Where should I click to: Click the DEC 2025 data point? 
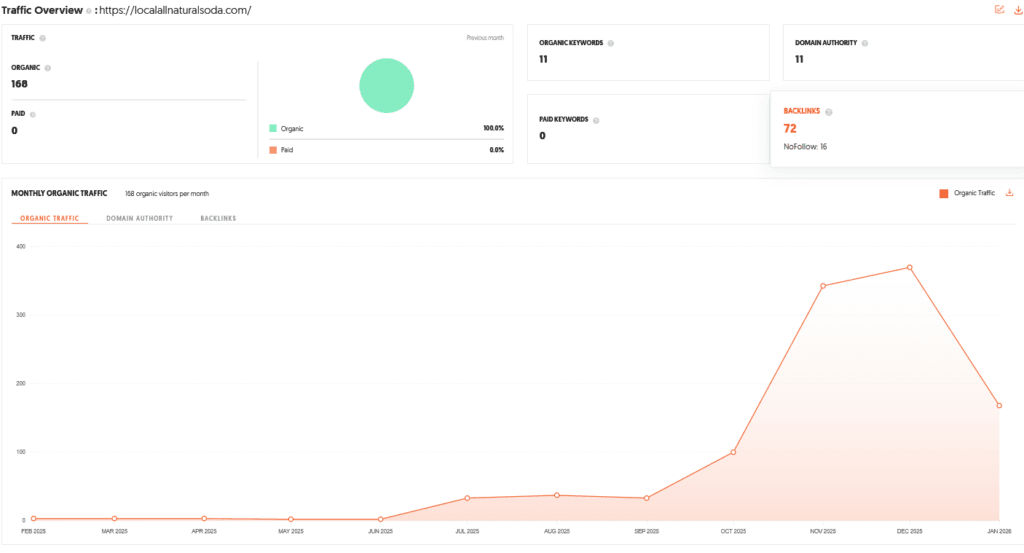(909, 268)
